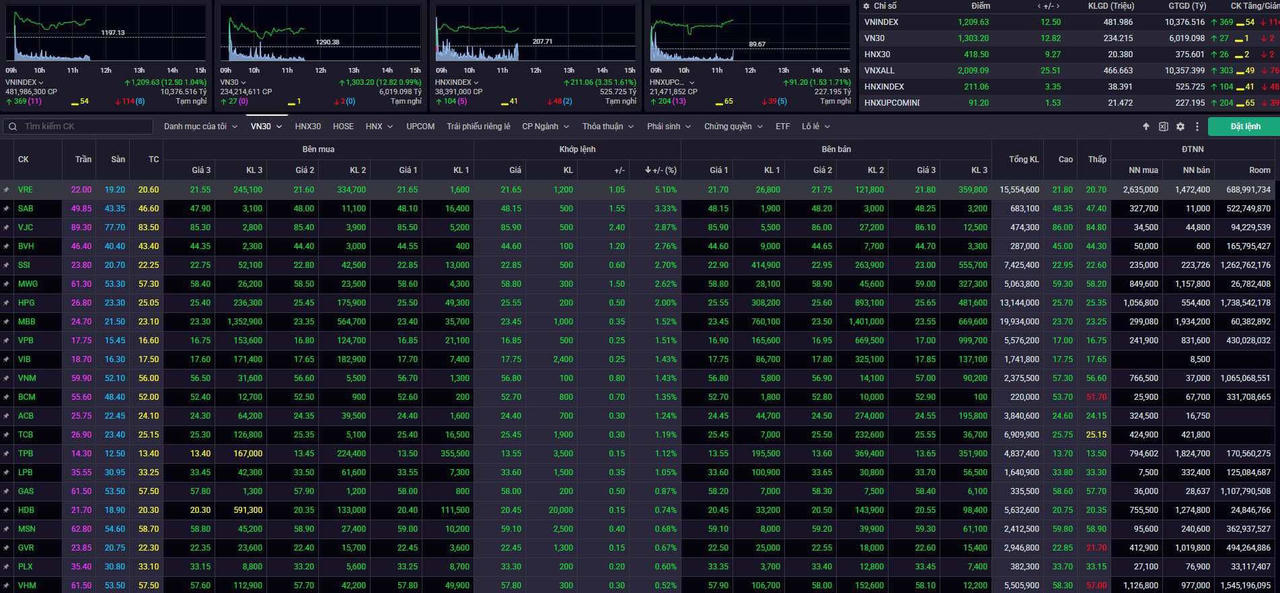
Task: Pin the HPG stock row
Action: (6, 303)
